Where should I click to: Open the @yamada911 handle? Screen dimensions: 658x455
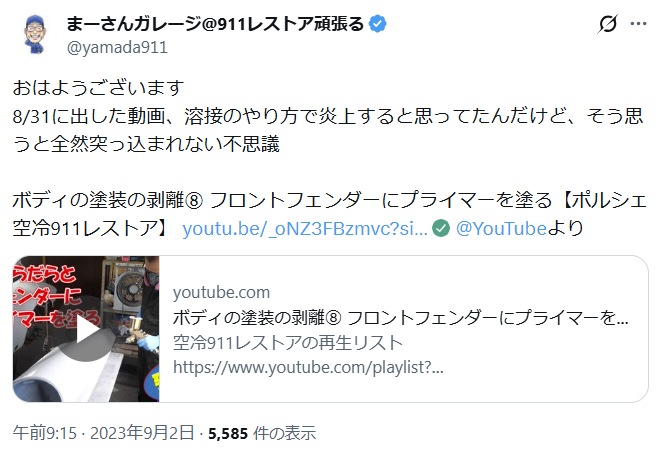118,47
